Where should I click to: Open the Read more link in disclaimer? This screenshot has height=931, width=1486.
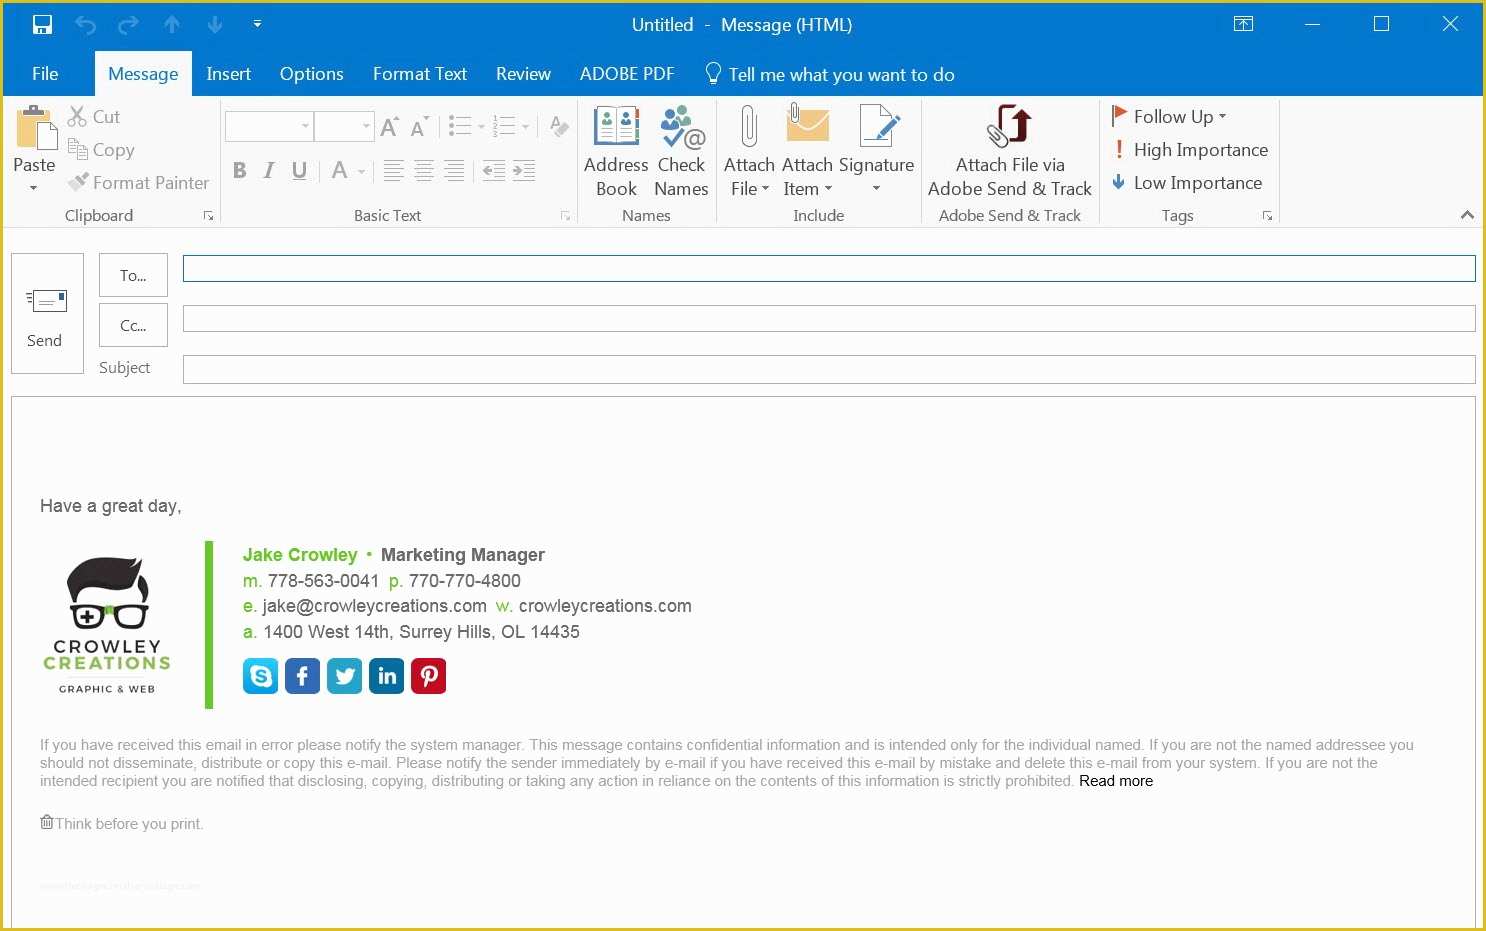(1115, 781)
